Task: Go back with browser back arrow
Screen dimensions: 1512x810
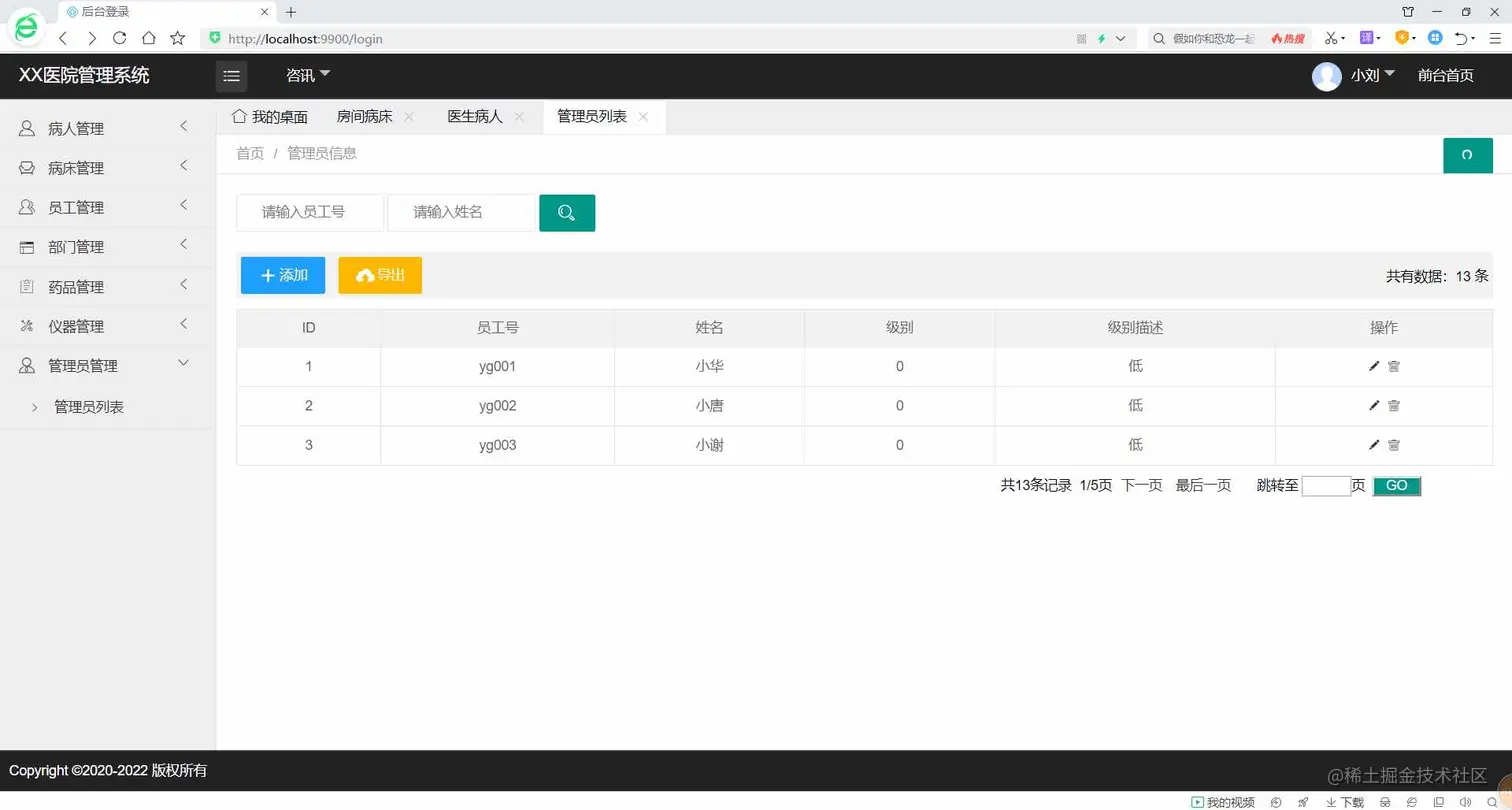Action: 63,39
